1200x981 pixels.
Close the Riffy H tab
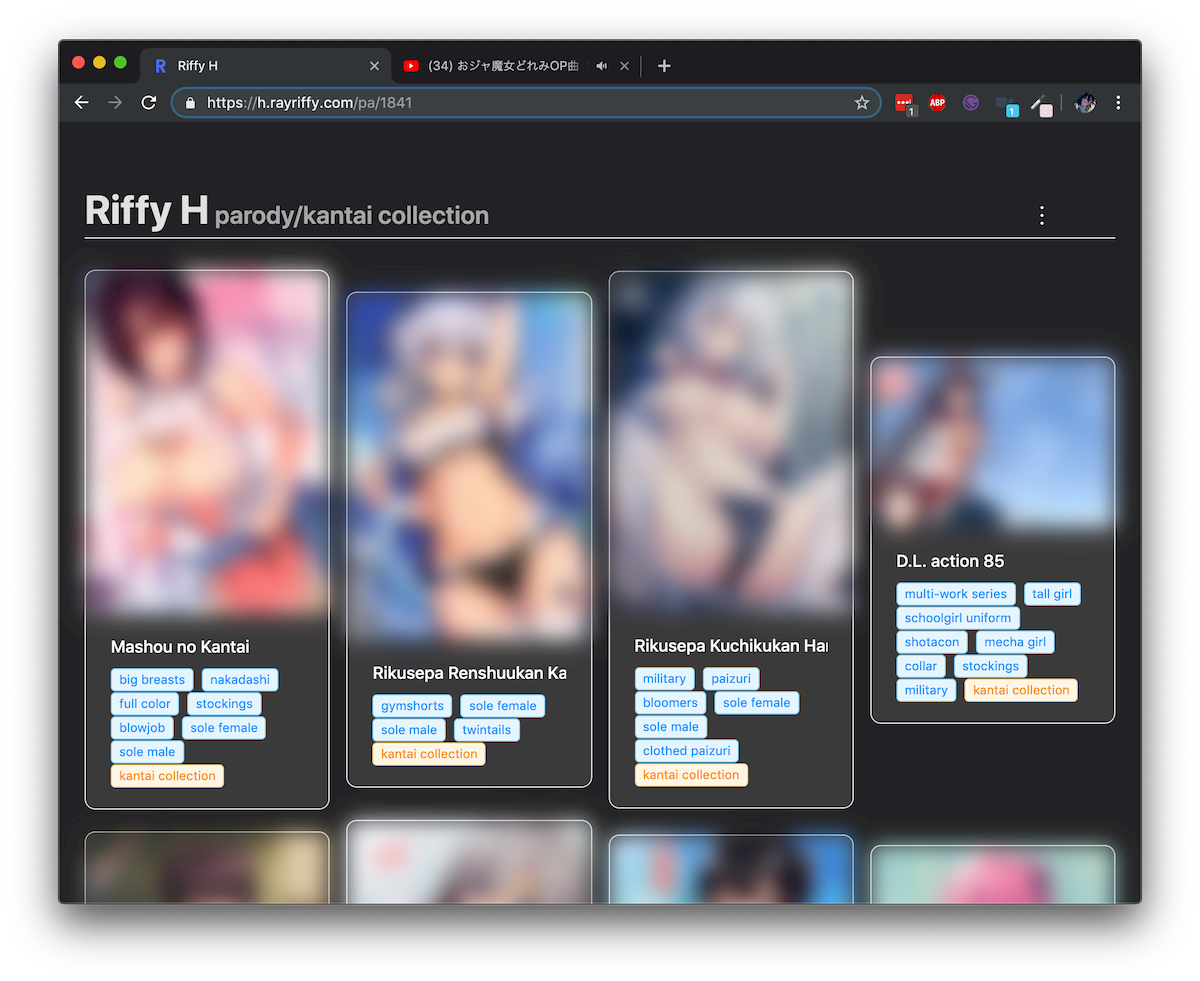pyautogui.click(x=374, y=66)
